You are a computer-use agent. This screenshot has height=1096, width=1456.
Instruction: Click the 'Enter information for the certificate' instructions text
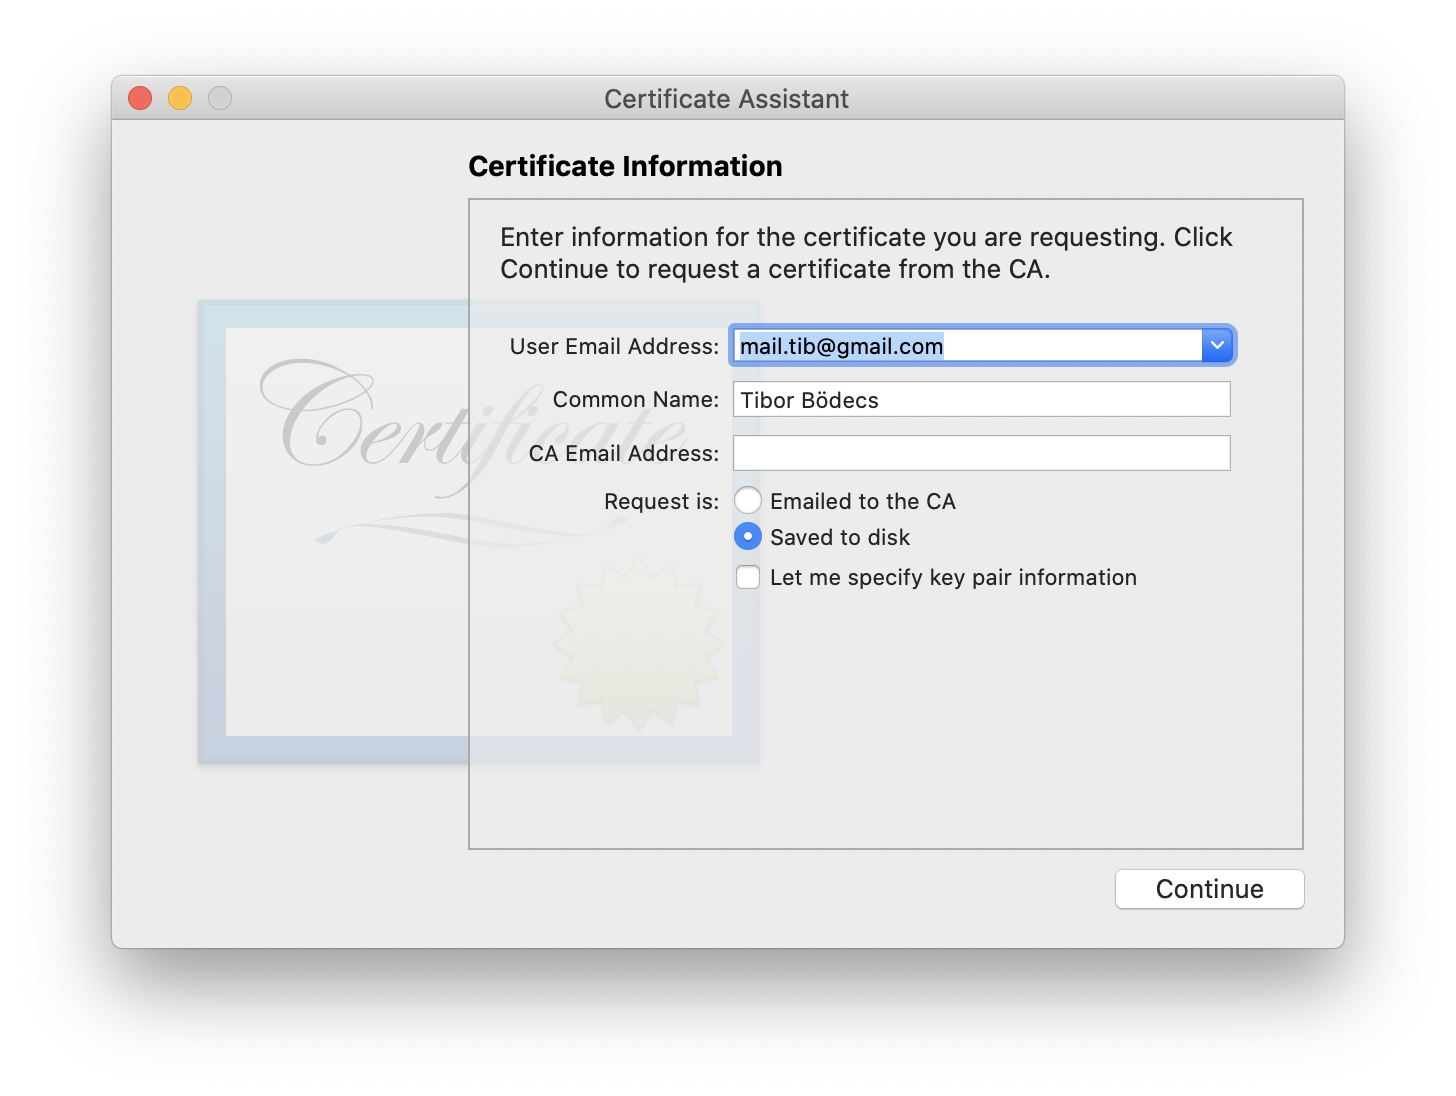[866, 253]
